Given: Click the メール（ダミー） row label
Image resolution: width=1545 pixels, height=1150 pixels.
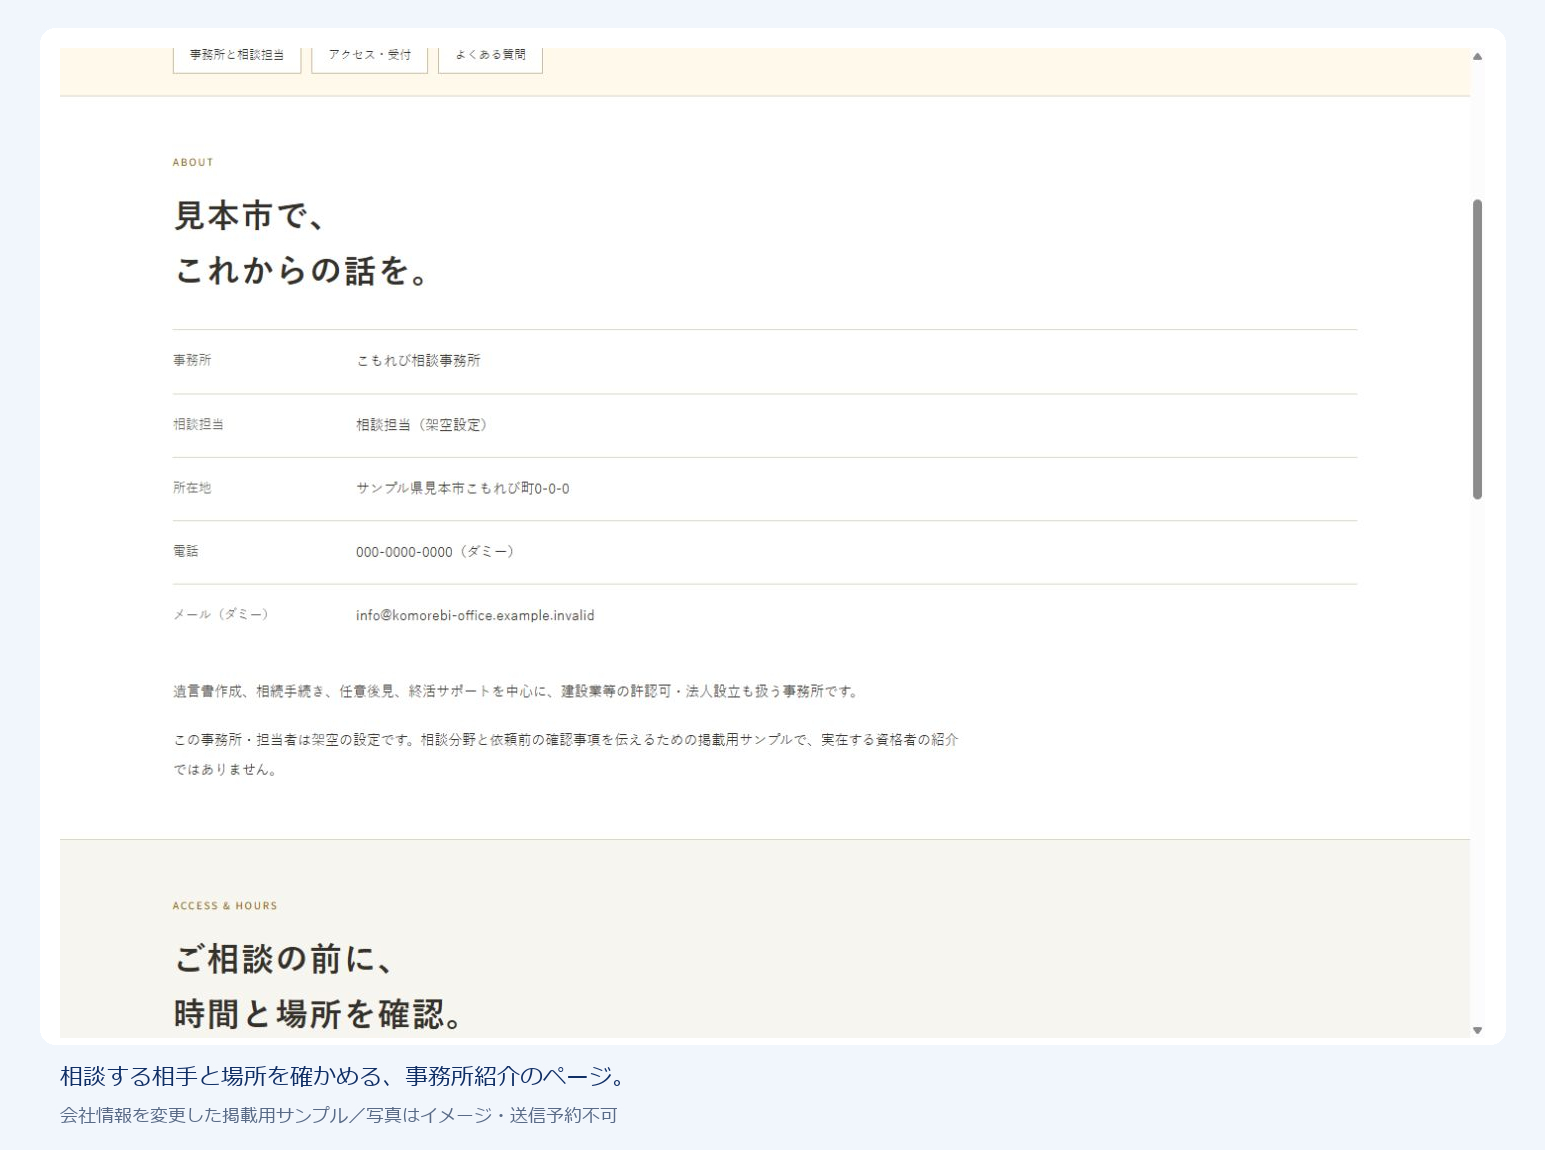Looking at the screenshot, I should [221, 615].
